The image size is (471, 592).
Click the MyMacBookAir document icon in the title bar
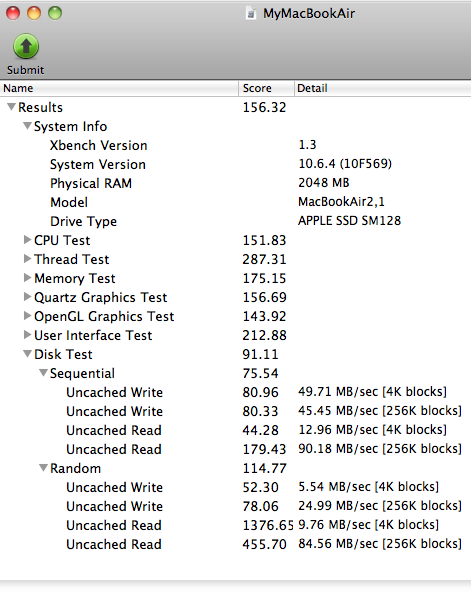pos(251,13)
